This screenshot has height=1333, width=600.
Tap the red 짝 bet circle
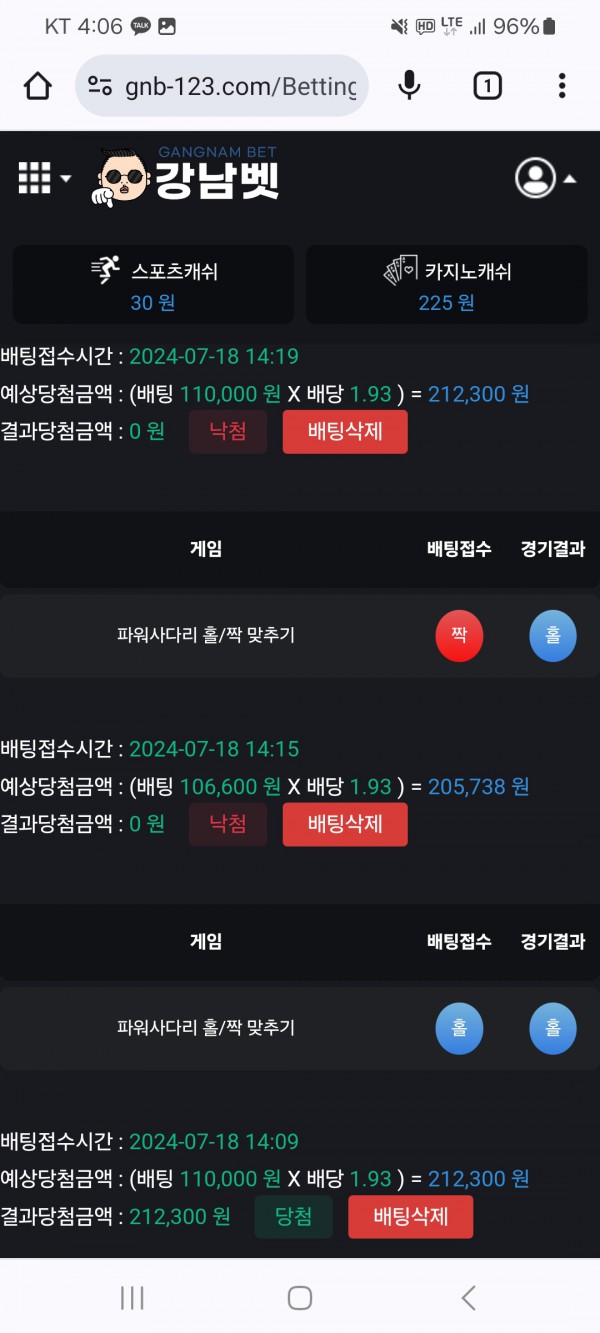[460, 636]
